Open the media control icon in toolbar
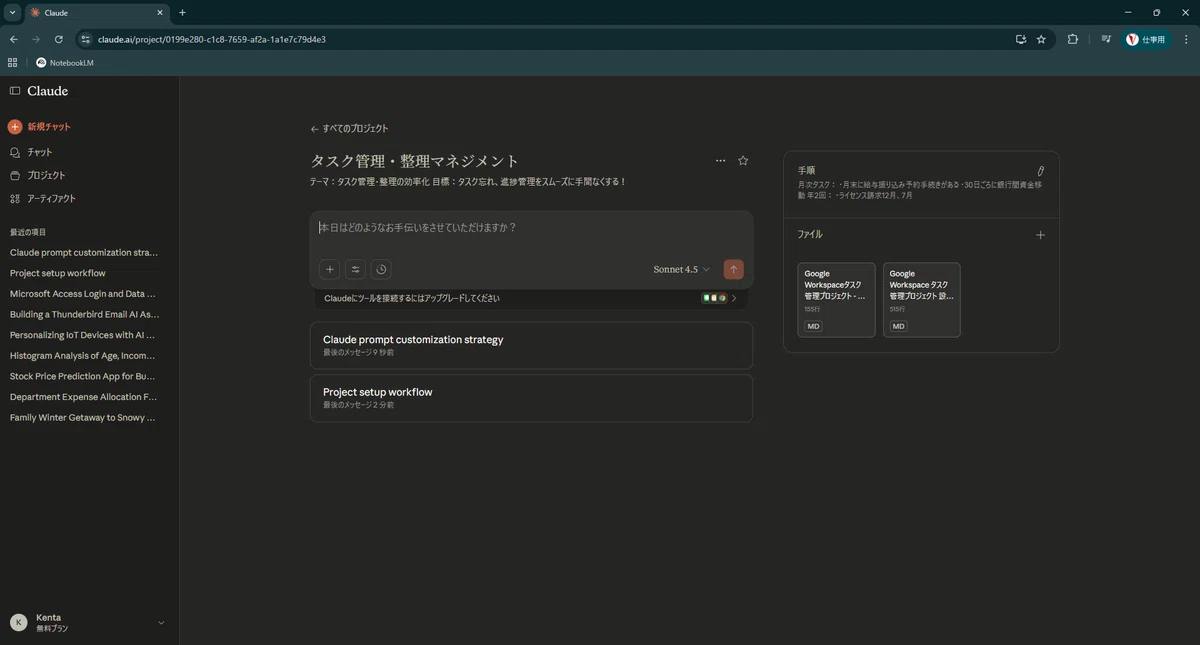The image size is (1200, 645). click(1106, 39)
